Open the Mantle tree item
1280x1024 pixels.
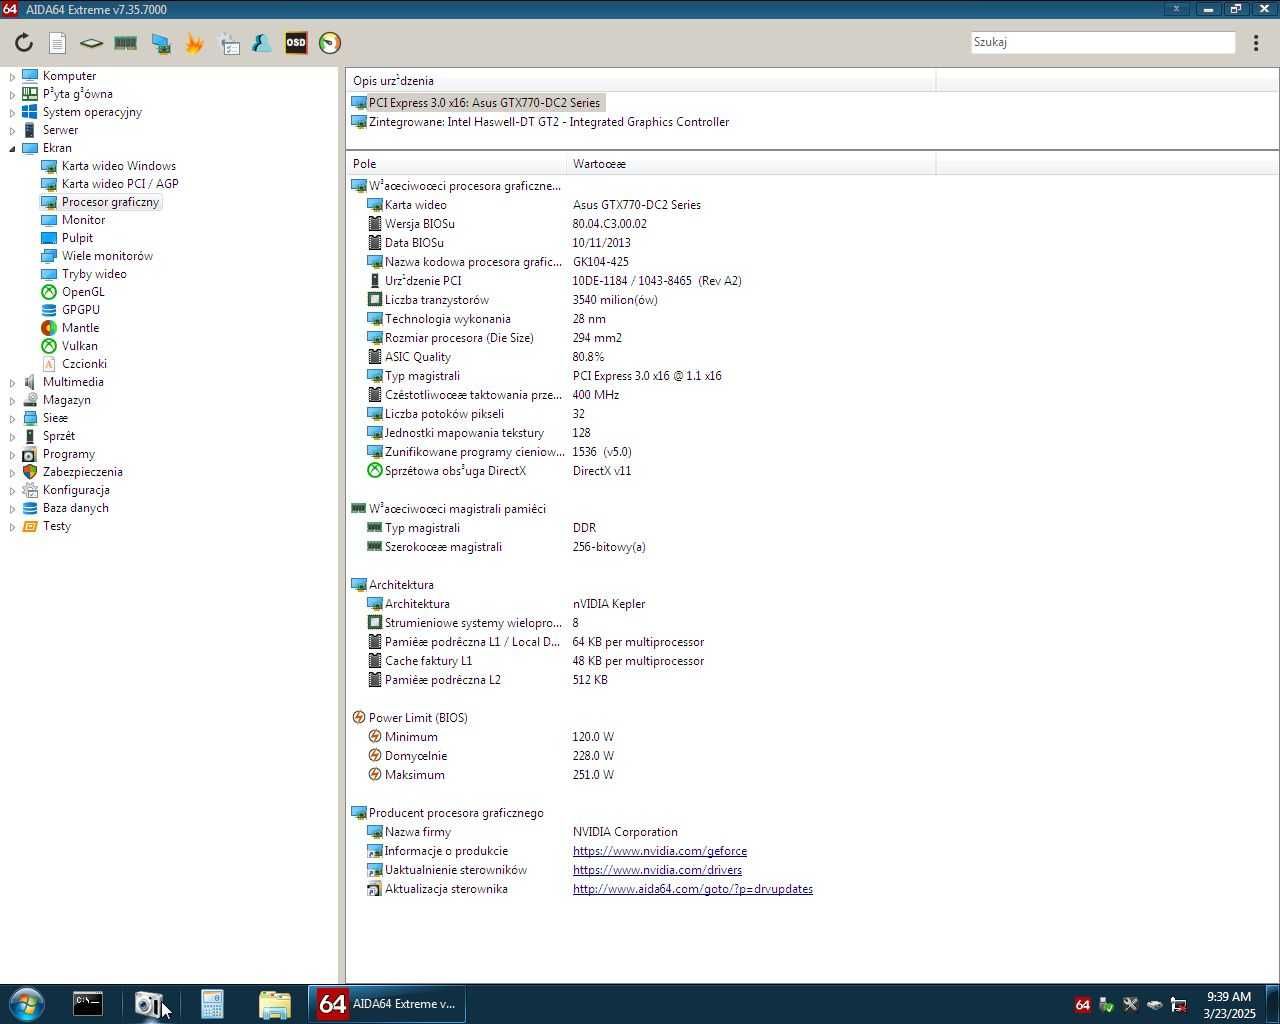tap(80, 328)
